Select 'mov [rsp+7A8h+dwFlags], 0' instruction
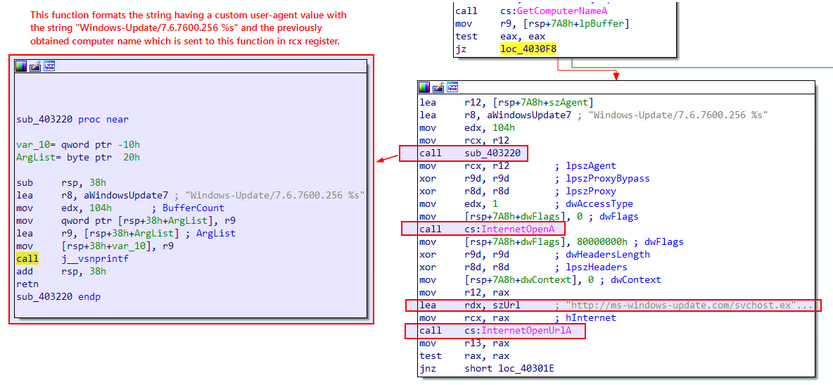Image resolution: width=833 pixels, height=385 pixels. pyautogui.click(x=529, y=217)
